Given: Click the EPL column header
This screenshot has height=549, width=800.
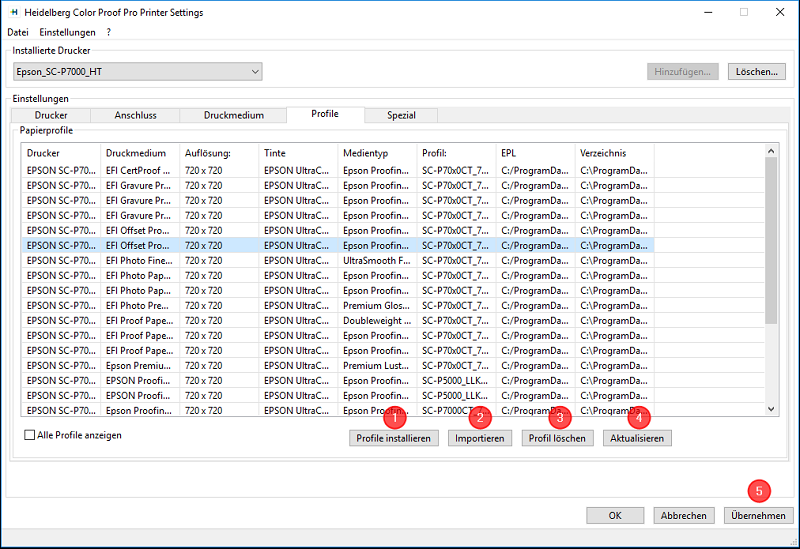Looking at the screenshot, I should pyautogui.click(x=535, y=153).
